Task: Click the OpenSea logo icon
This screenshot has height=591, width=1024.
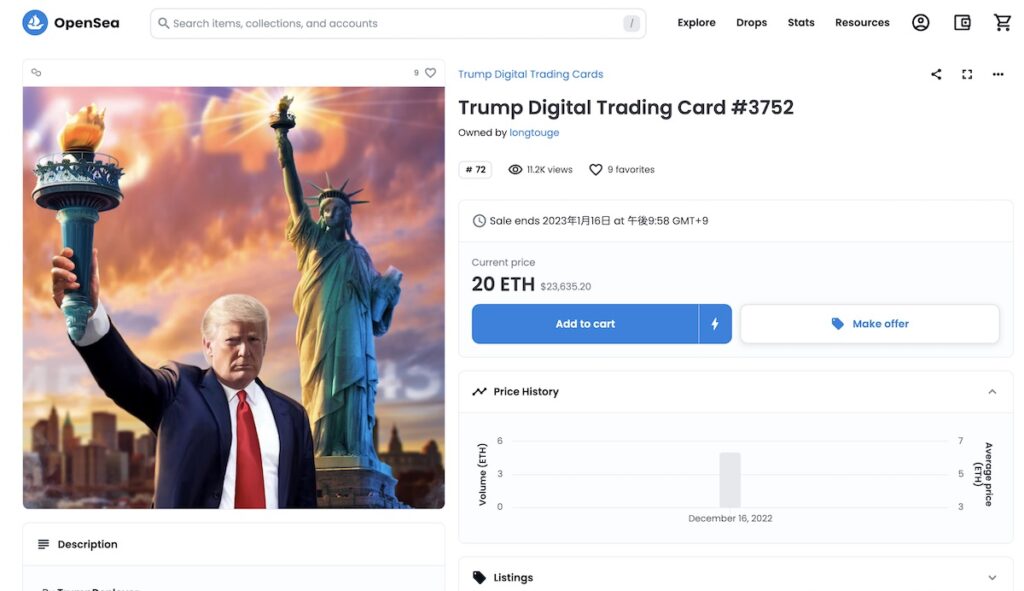Action: coord(35,23)
